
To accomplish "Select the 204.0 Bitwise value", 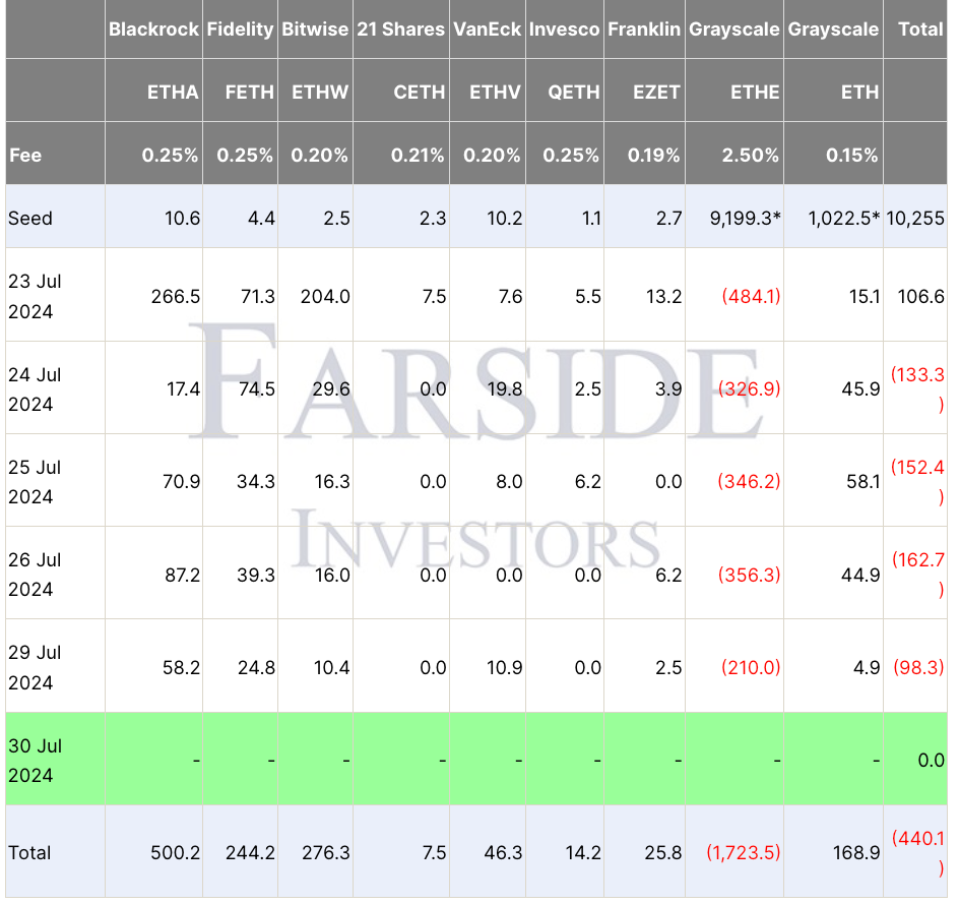I will (326, 296).
